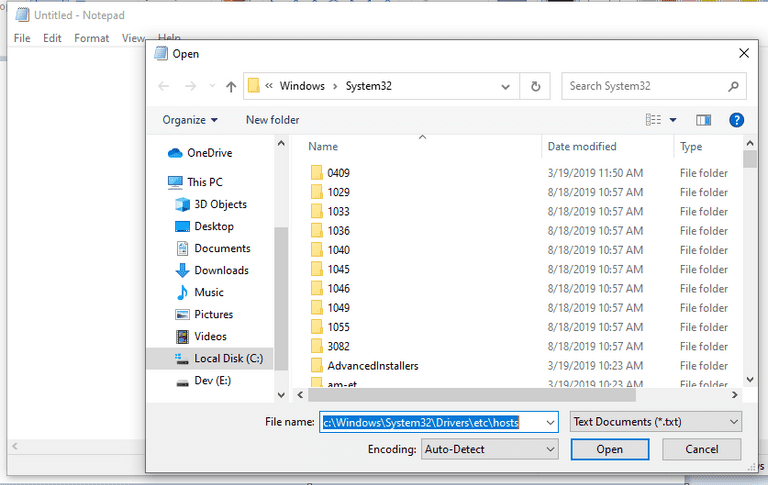The height and width of the screenshot is (485, 768).
Task: Show the preview pane icon
Action: [703, 120]
